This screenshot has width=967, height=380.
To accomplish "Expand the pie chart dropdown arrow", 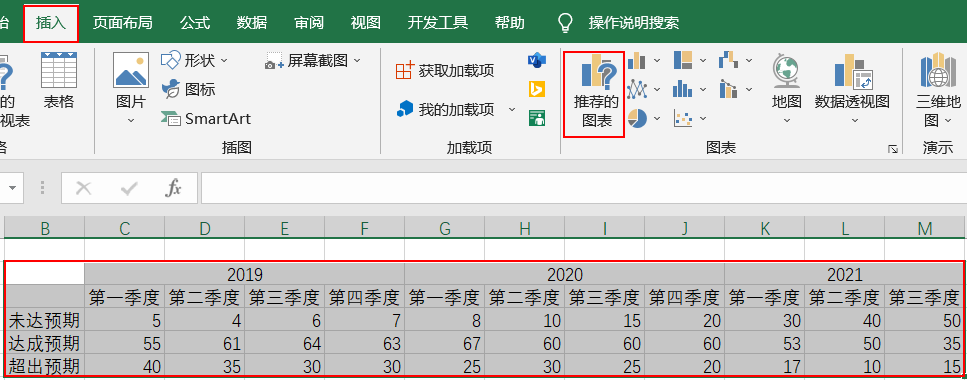I will pyautogui.click(x=657, y=118).
